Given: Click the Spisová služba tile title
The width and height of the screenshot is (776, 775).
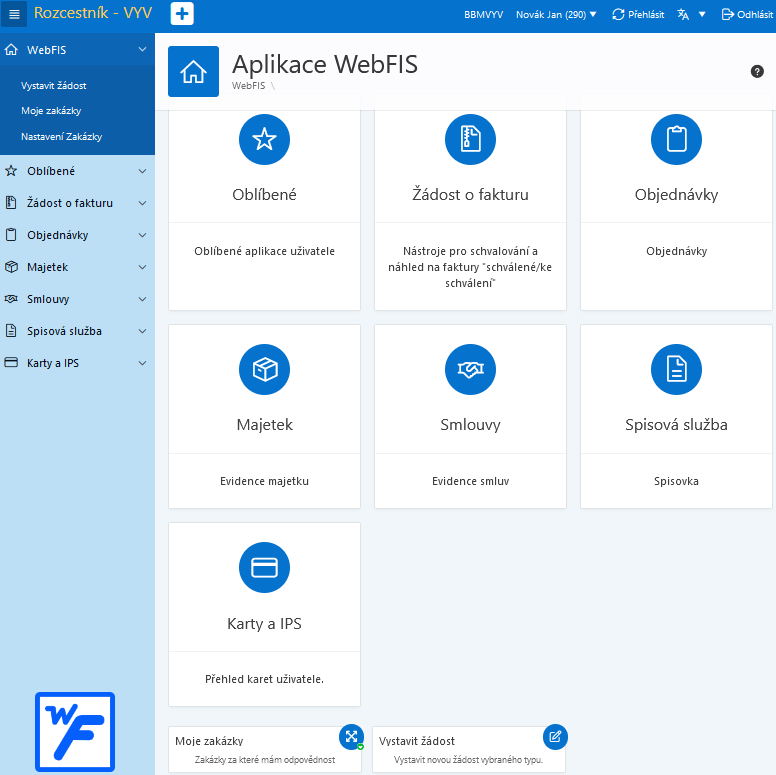Looking at the screenshot, I should 676,425.
